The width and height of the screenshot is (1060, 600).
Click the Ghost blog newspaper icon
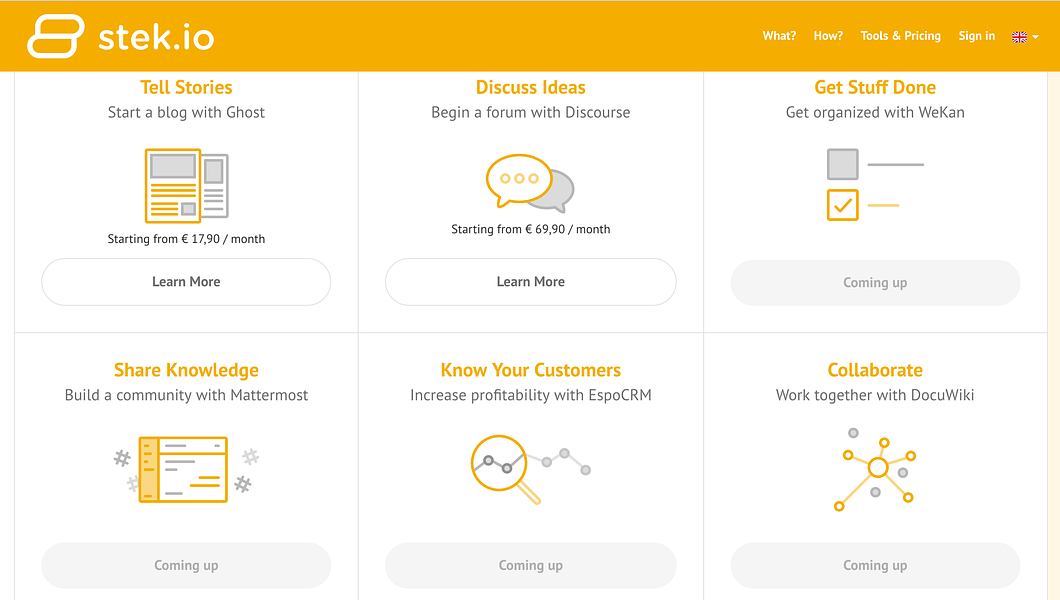click(x=187, y=186)
